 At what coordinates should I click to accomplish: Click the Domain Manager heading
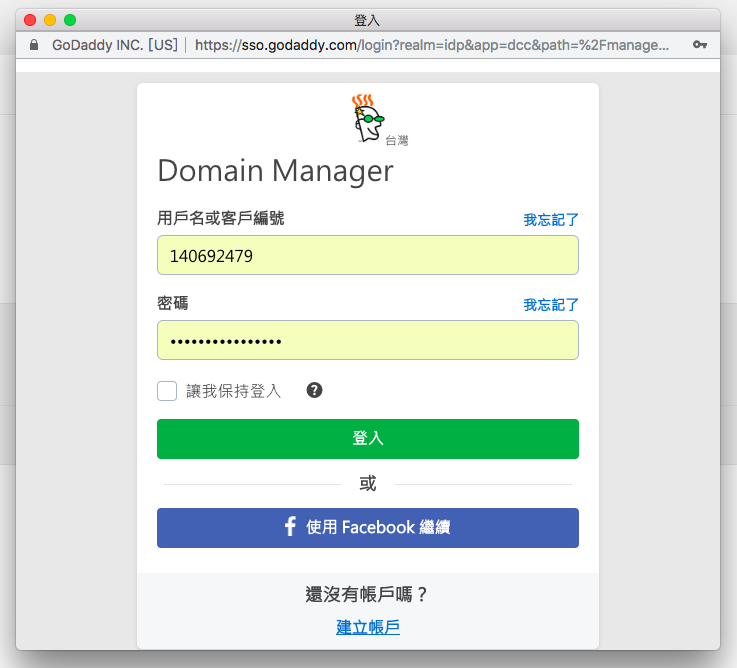(275, 171)
